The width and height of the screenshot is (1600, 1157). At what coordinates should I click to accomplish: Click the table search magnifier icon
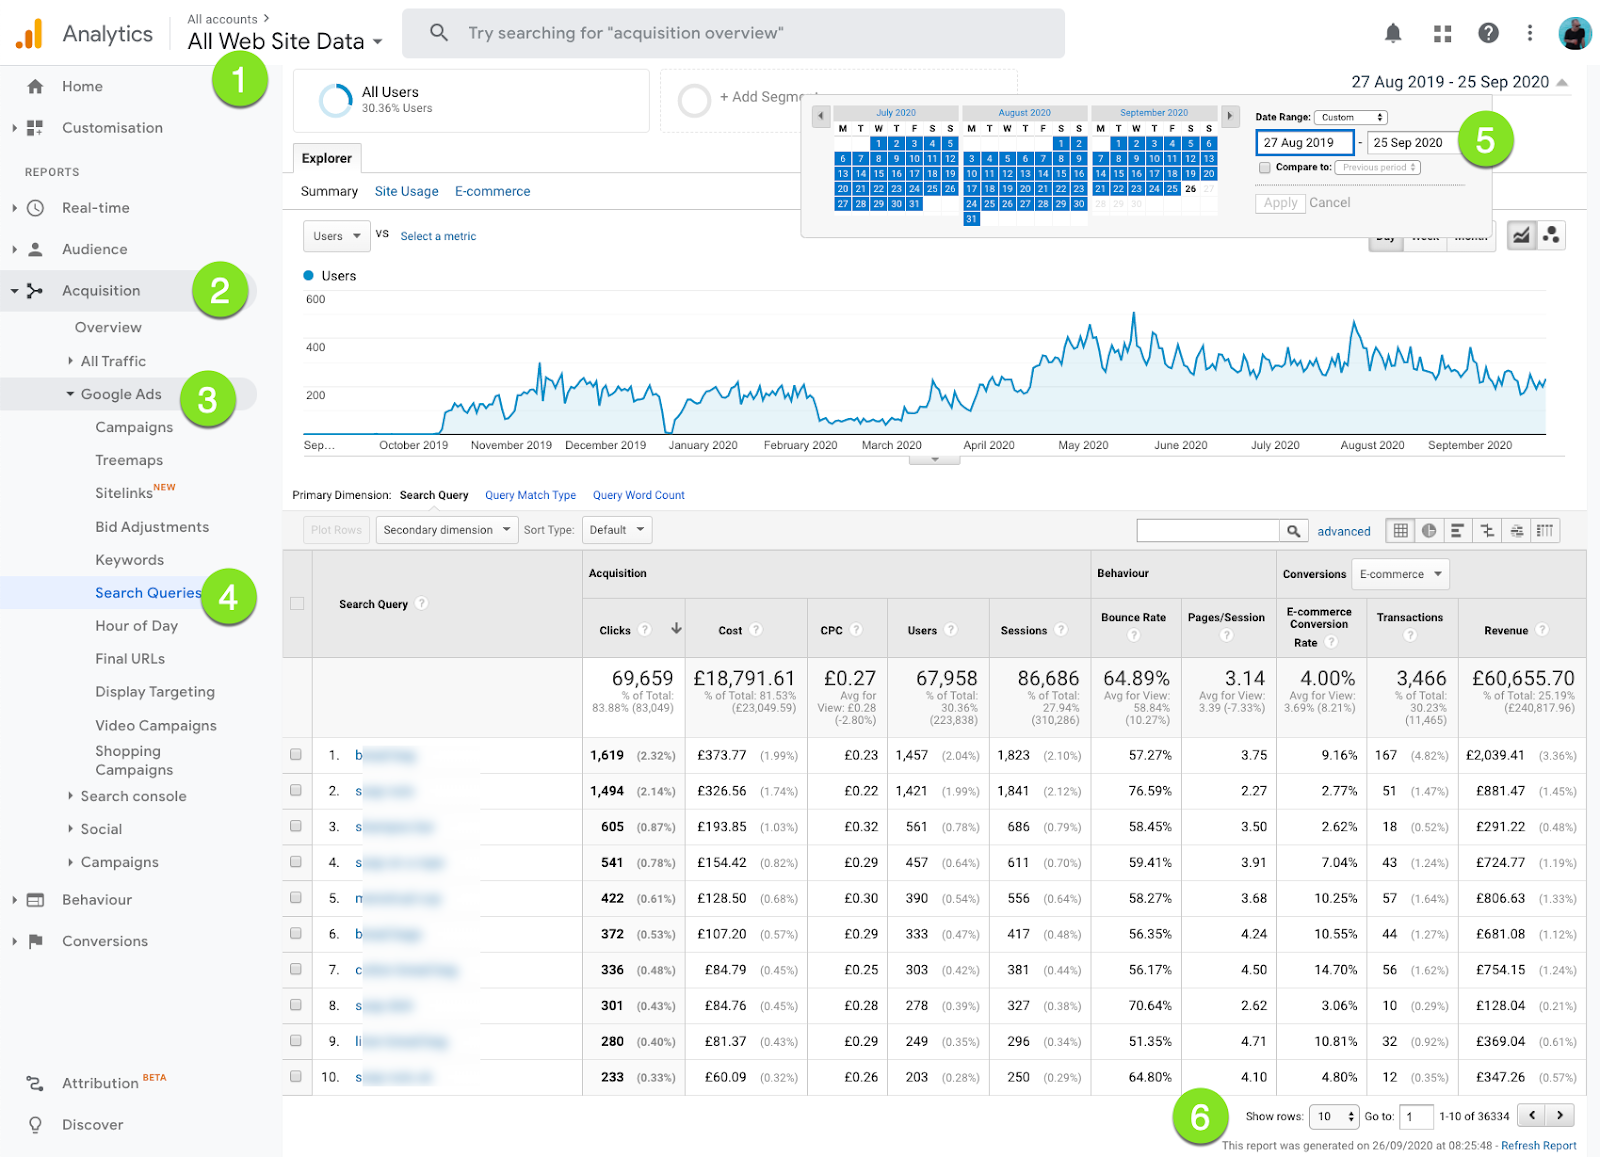point(1293,531)
